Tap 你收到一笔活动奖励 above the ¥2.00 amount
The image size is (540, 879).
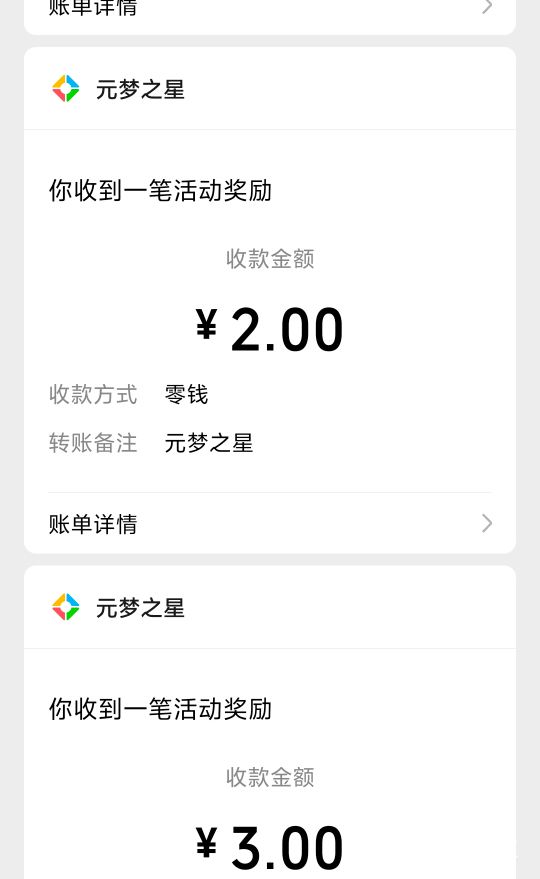coord(160,191)
